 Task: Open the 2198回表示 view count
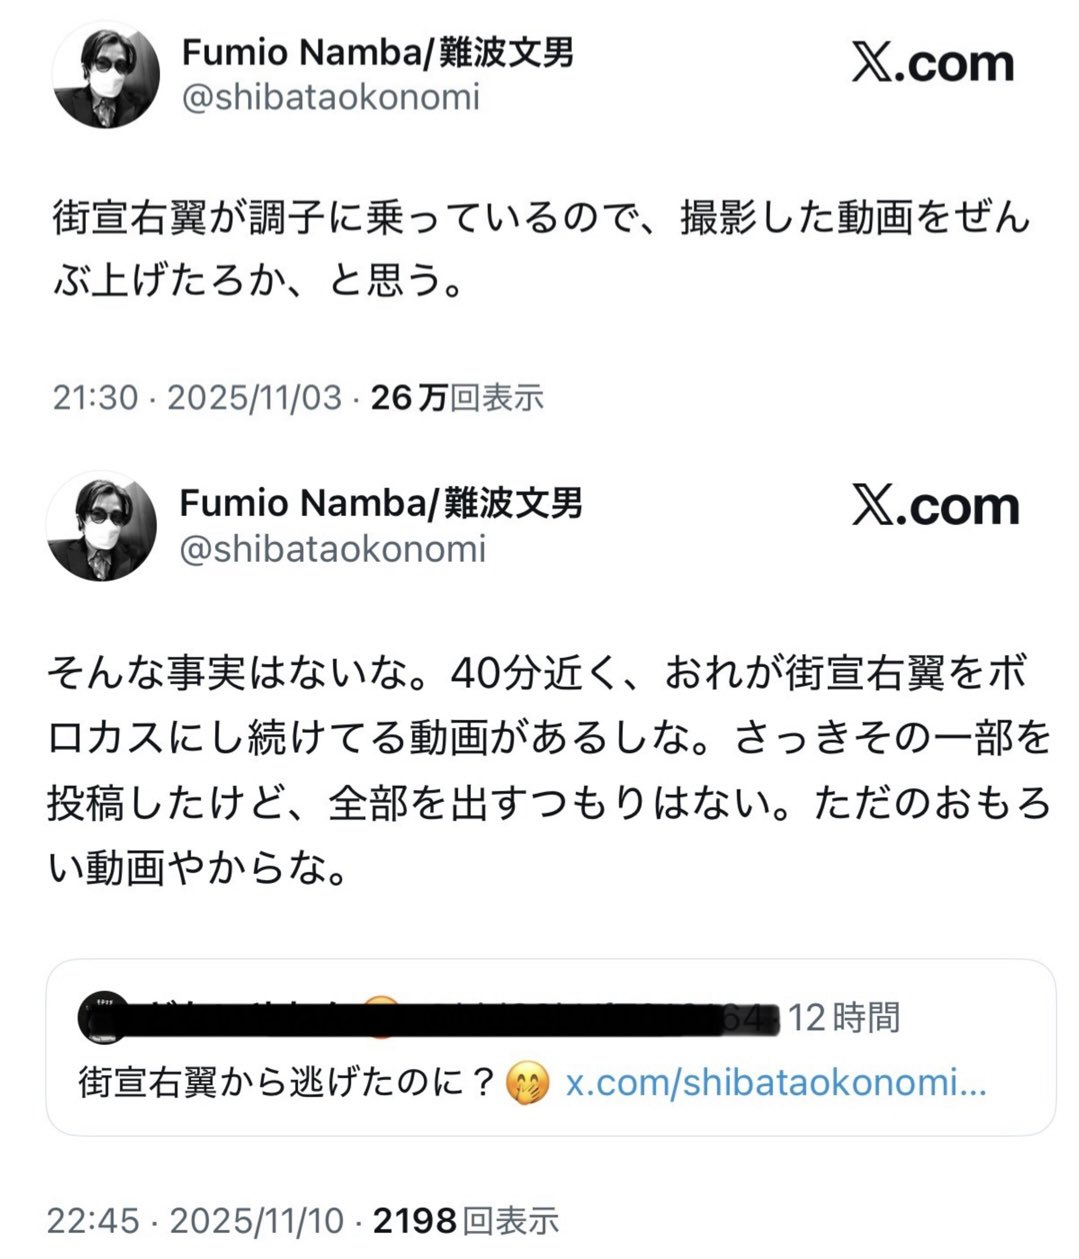click(x=466, y=1221)
